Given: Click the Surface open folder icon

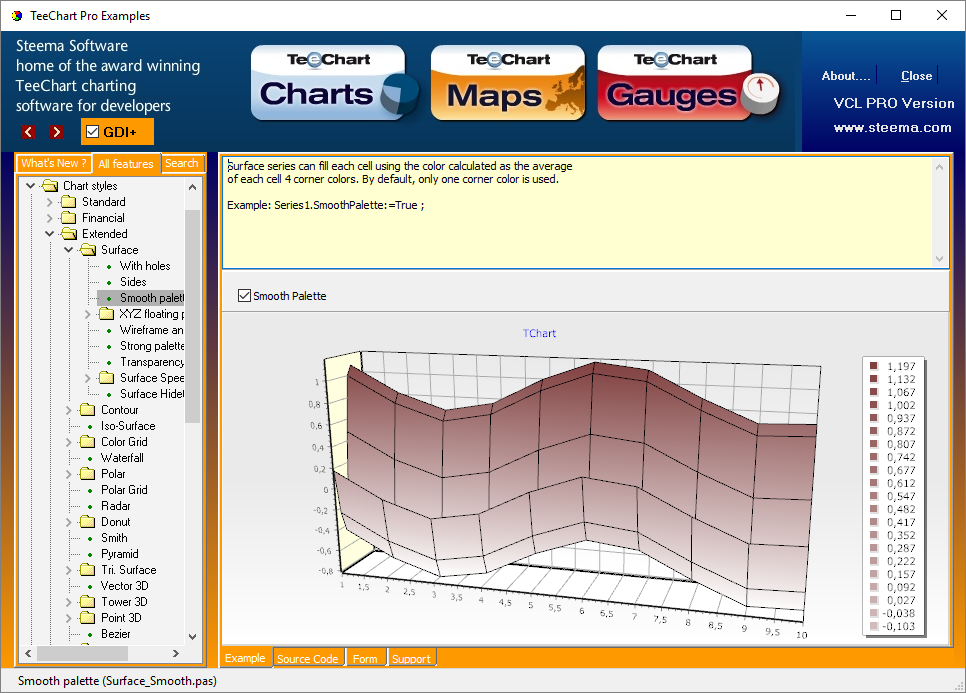Looking at the screenshot, I should pos(87,249).
